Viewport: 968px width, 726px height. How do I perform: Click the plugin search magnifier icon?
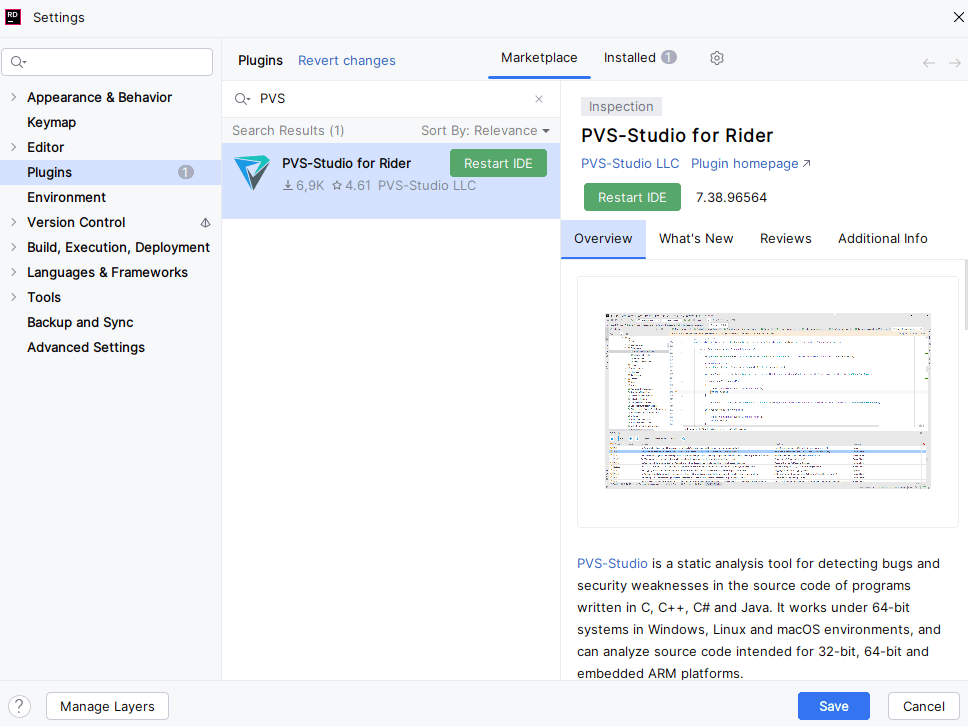click(241, 99)
